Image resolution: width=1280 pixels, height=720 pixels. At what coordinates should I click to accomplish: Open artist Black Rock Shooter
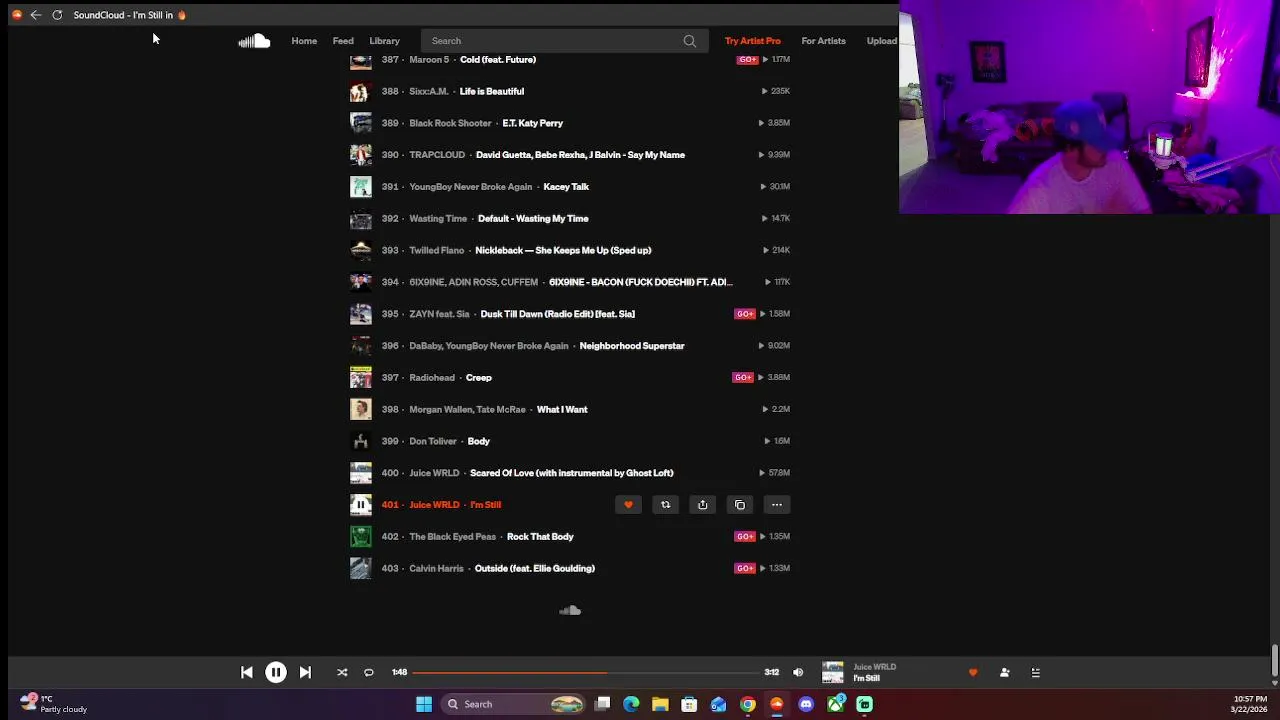pos(450,123)
